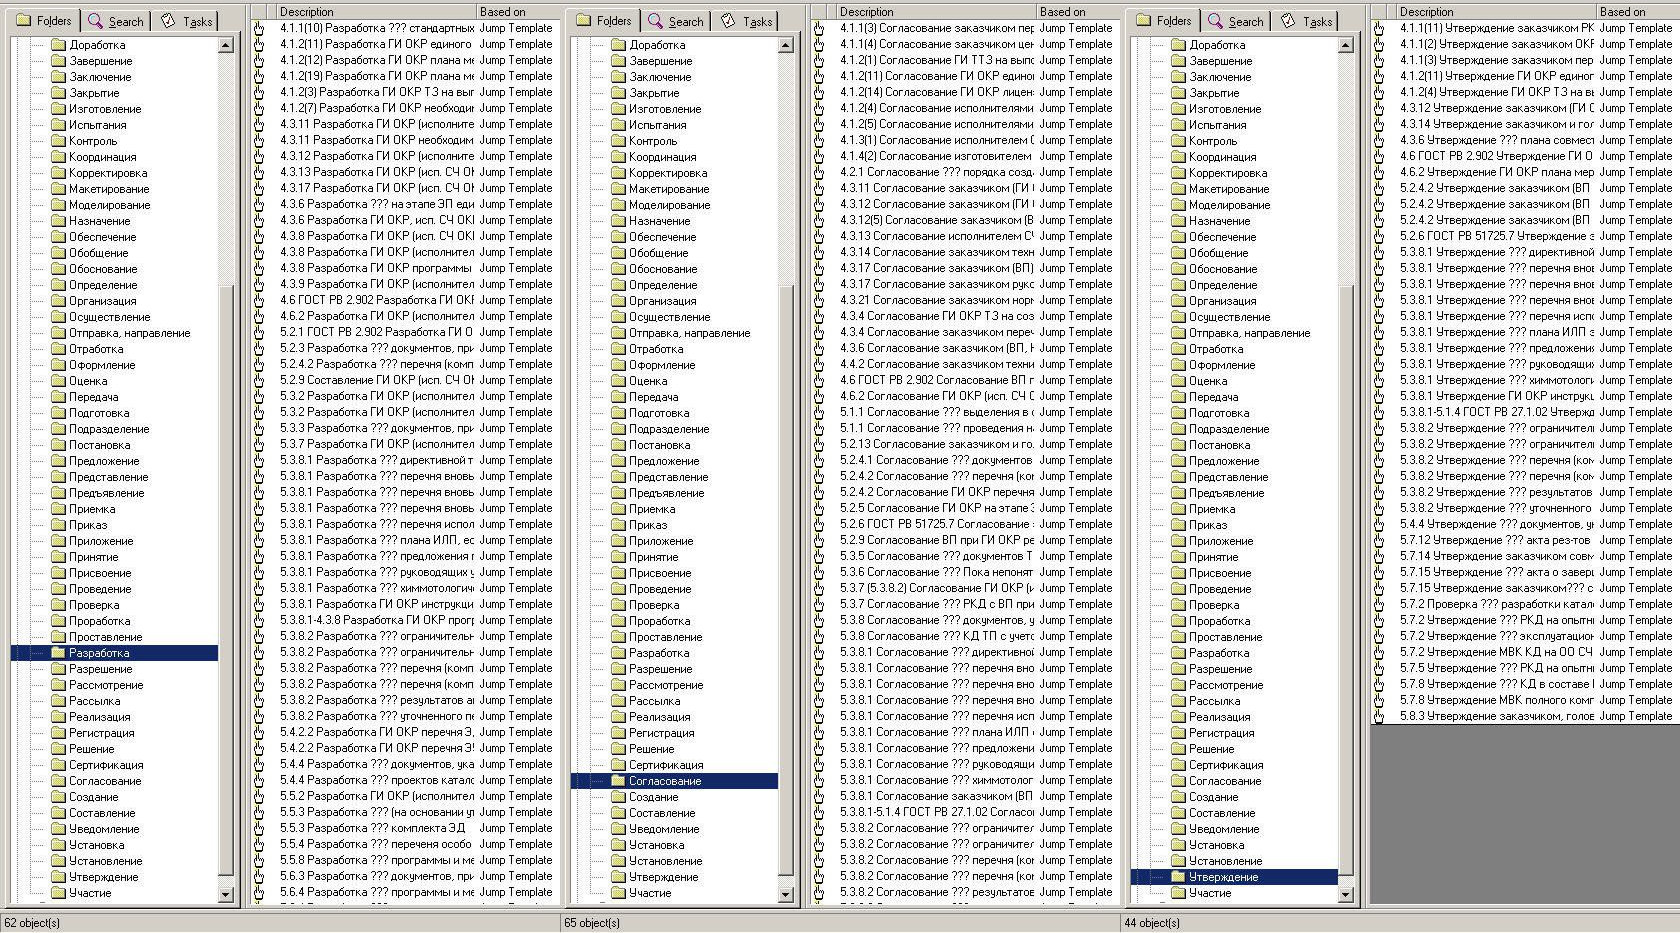Open the Folders tab in the left pane
The width and height of the screenshot is (1680, 933).
[44, 20]
